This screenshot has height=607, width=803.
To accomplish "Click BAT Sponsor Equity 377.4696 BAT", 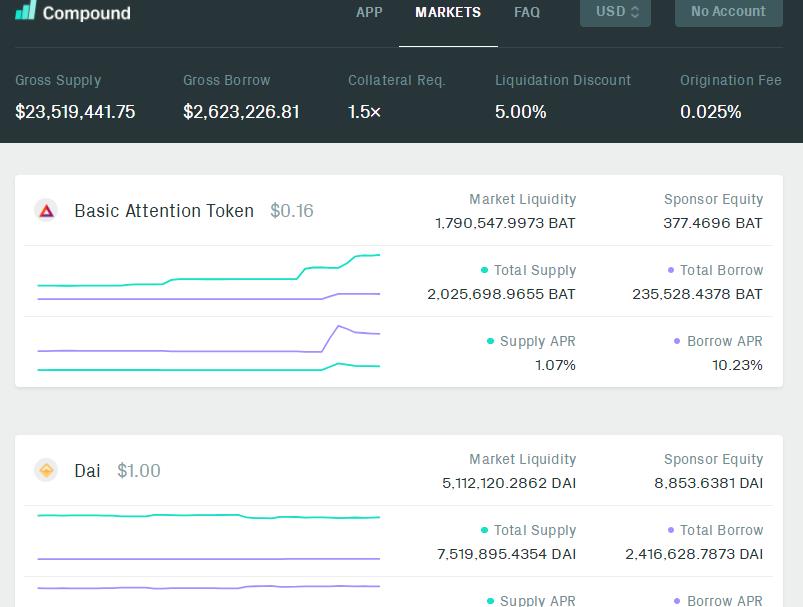I will [713, 223].
